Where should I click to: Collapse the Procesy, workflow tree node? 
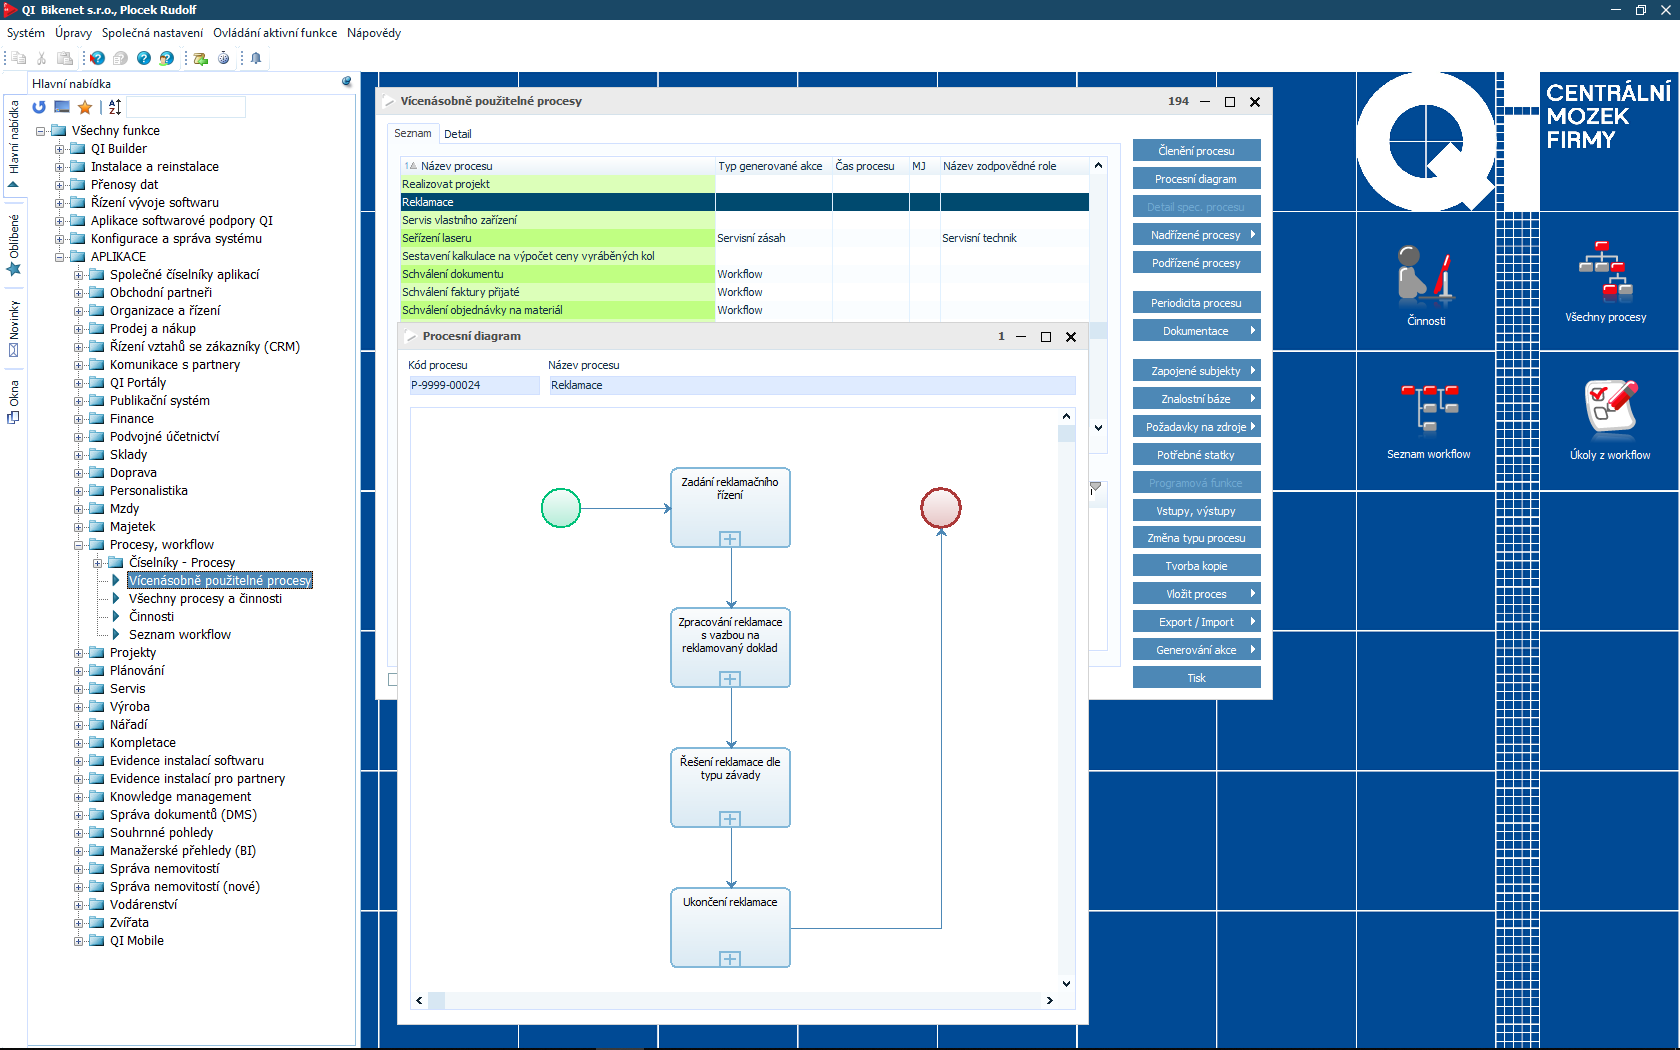[x=79, y=545]
